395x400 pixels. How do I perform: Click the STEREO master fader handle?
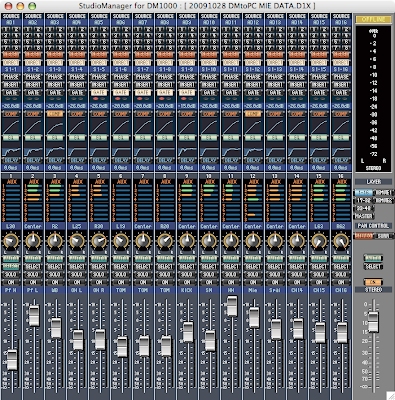(x=373, y=322)
